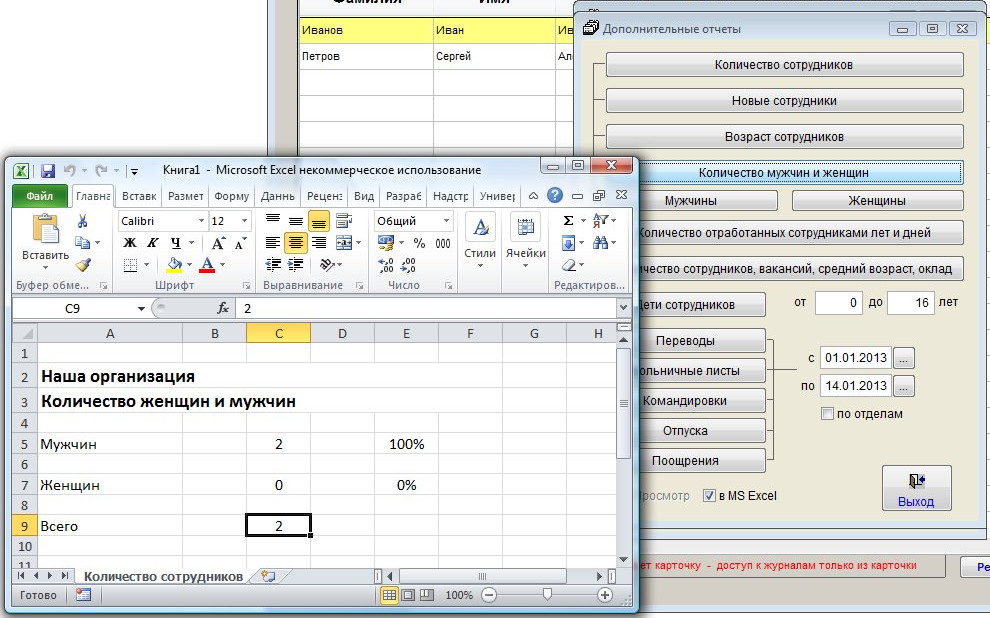Select the Format Painter brush icon
Viewport: 990px width, 618px height.
pos(83,264)
